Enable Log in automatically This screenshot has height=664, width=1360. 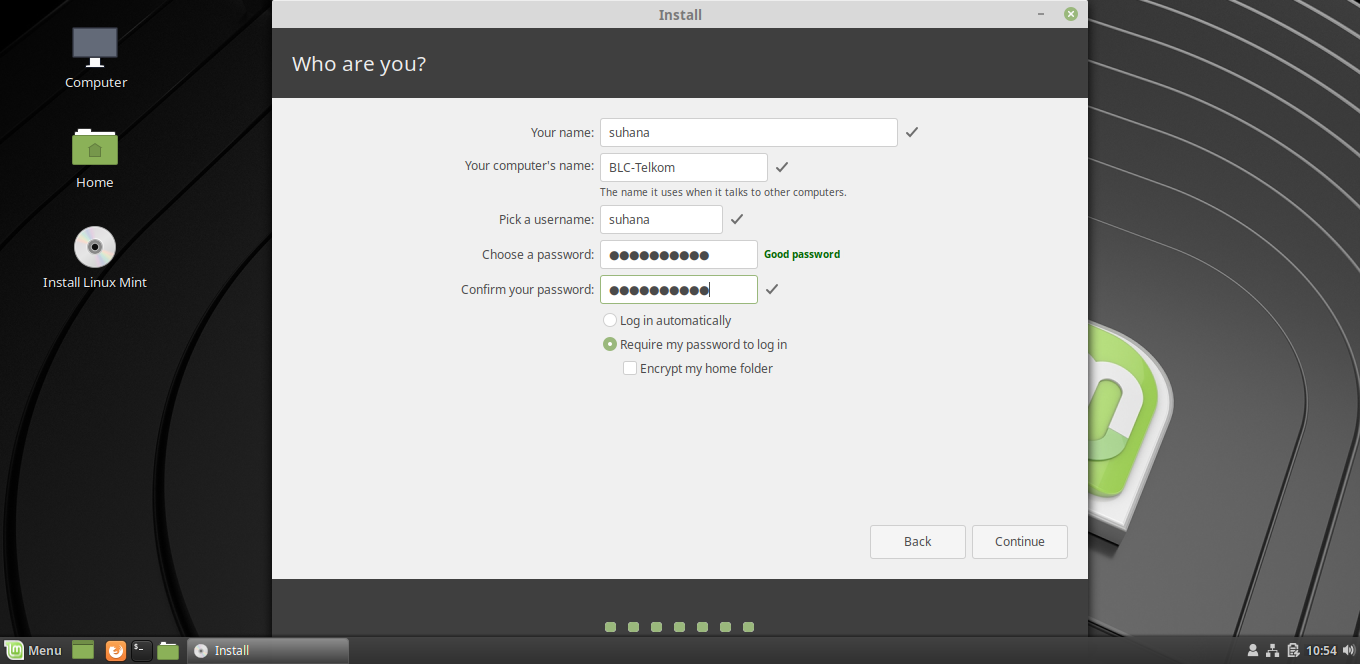pyautogui.click(x=610, y=320)
